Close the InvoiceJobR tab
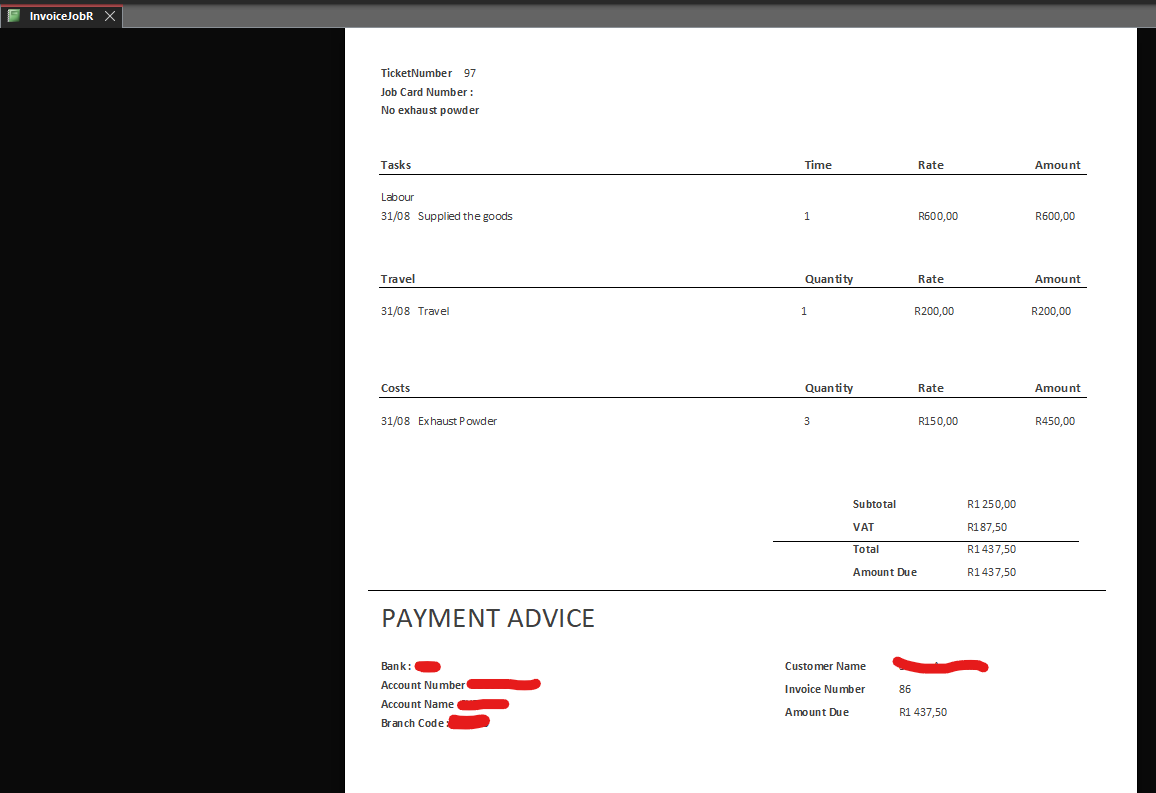Viewport: 1156px width, 793px height. [x=110, y=16]
